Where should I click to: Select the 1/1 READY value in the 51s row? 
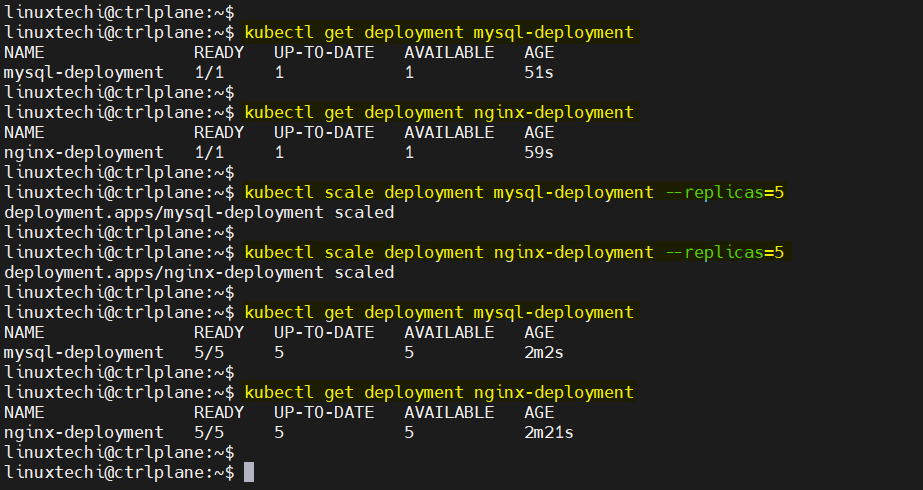(209, 72)
